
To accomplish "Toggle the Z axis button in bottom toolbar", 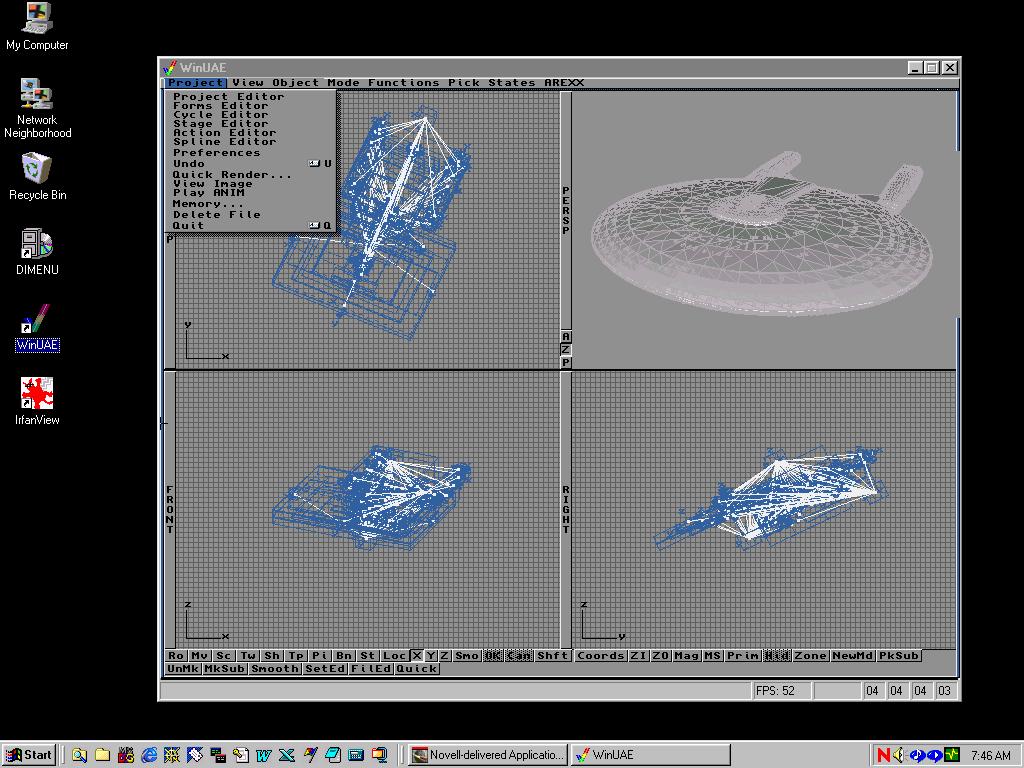I will click(x=445, y=656).
